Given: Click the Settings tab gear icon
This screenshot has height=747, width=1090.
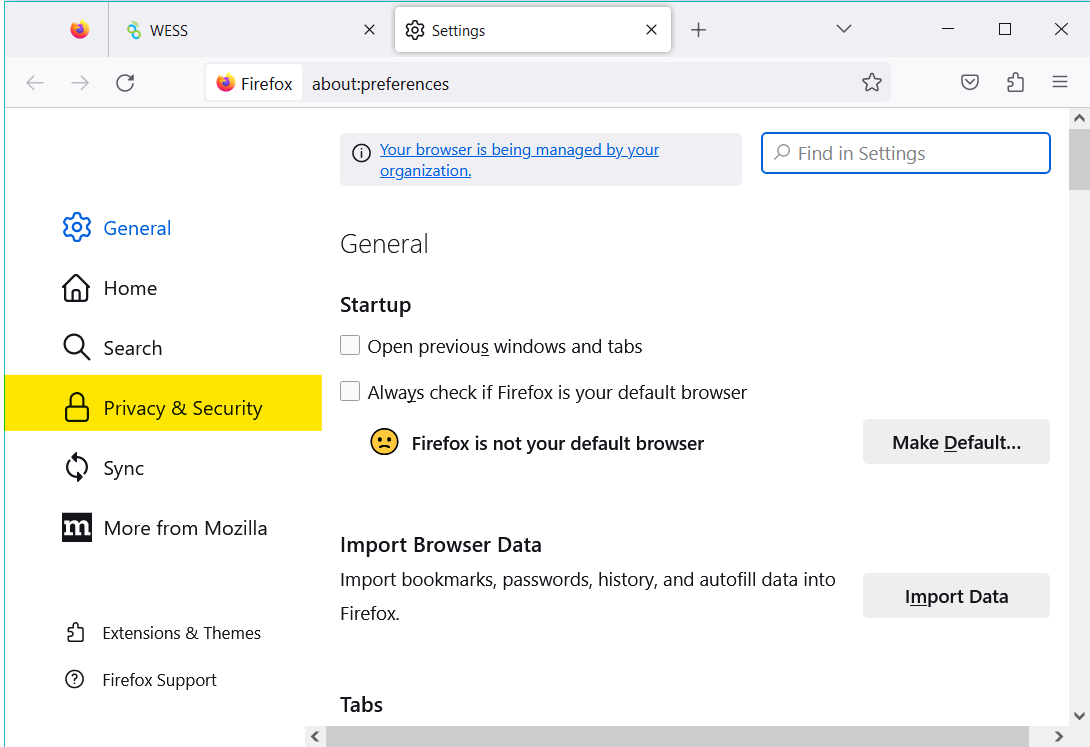Looking at the screenshot, I should point(415,30).
